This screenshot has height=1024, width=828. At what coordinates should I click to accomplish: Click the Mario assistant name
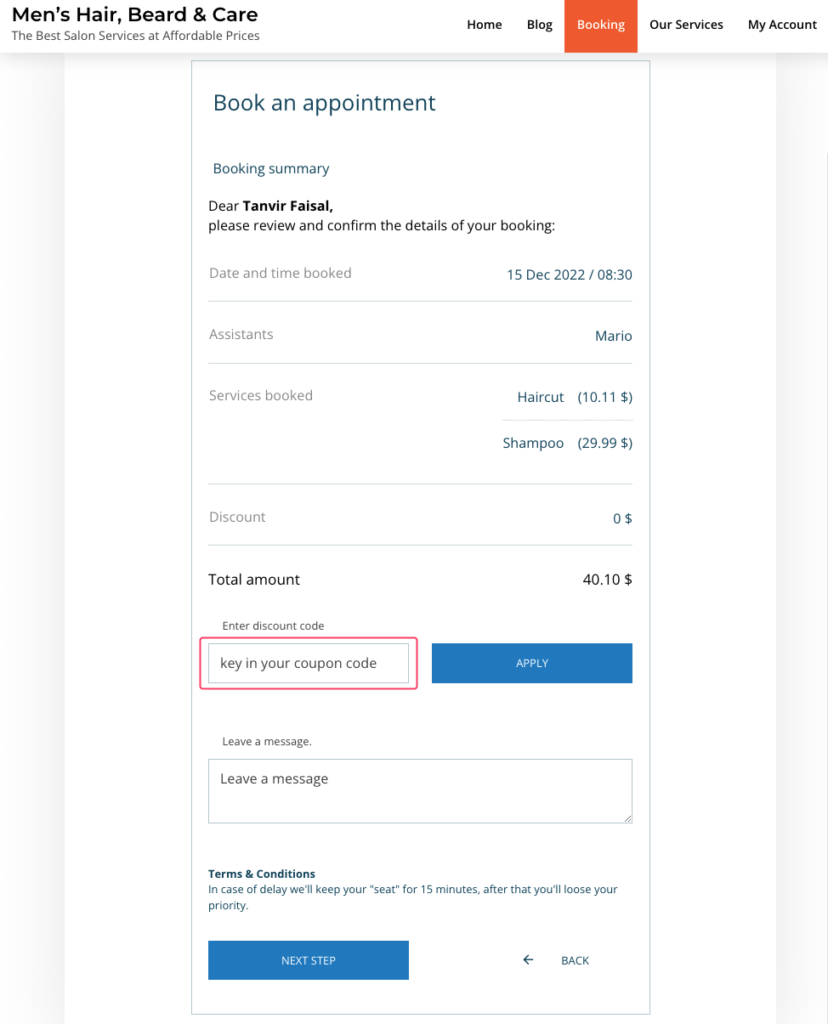(613, 335)
